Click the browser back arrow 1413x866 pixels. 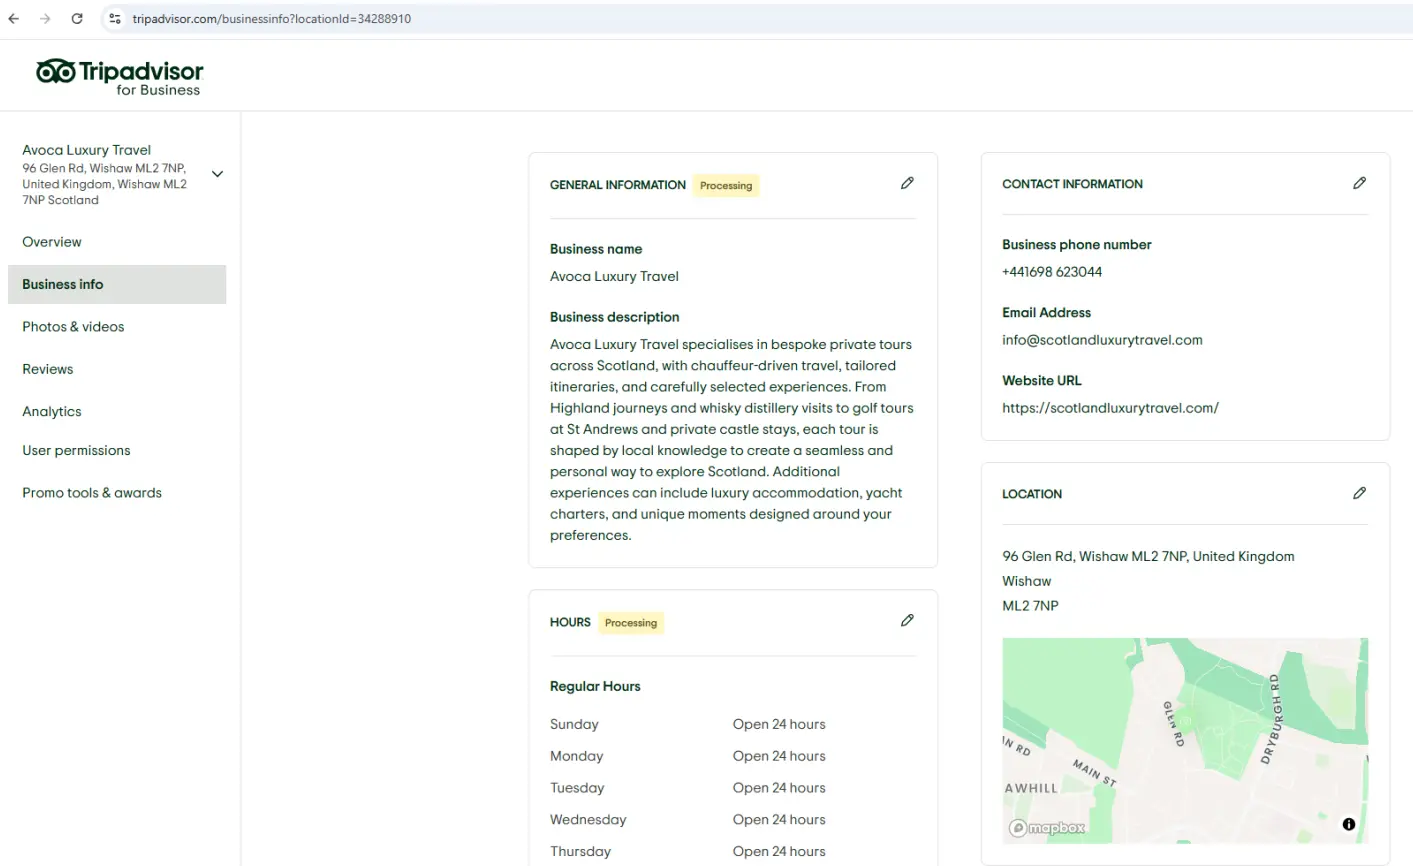pos(14,18)
